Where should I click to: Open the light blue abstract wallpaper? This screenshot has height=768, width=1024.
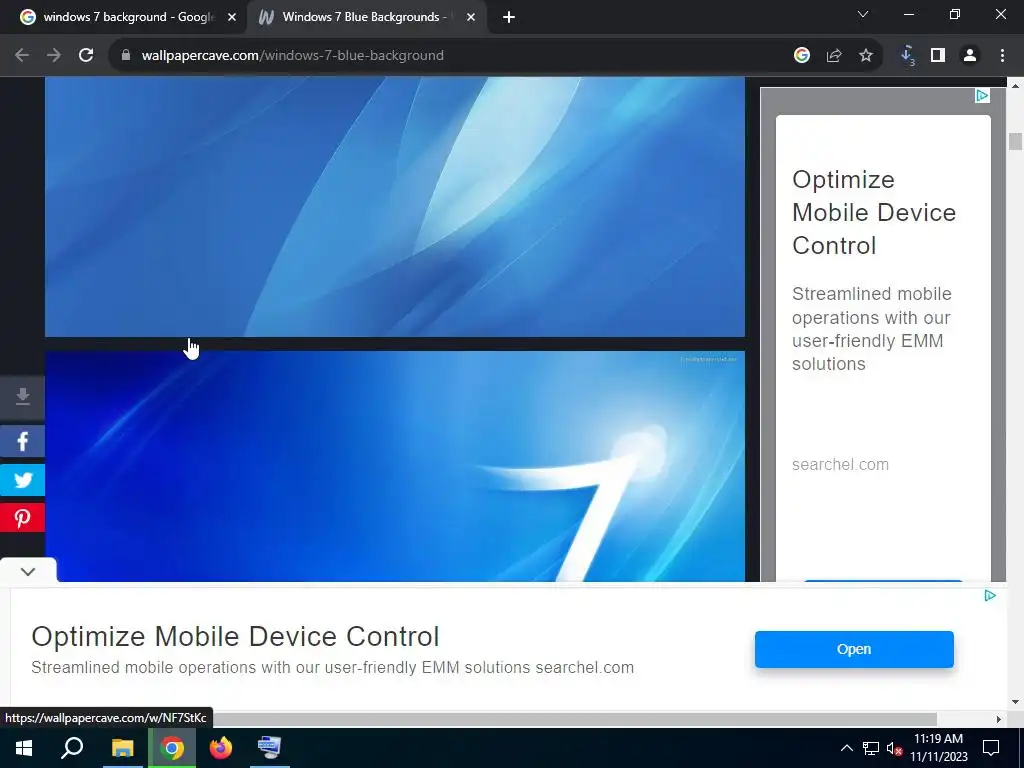pyautogui.click(x=394, y=206)
